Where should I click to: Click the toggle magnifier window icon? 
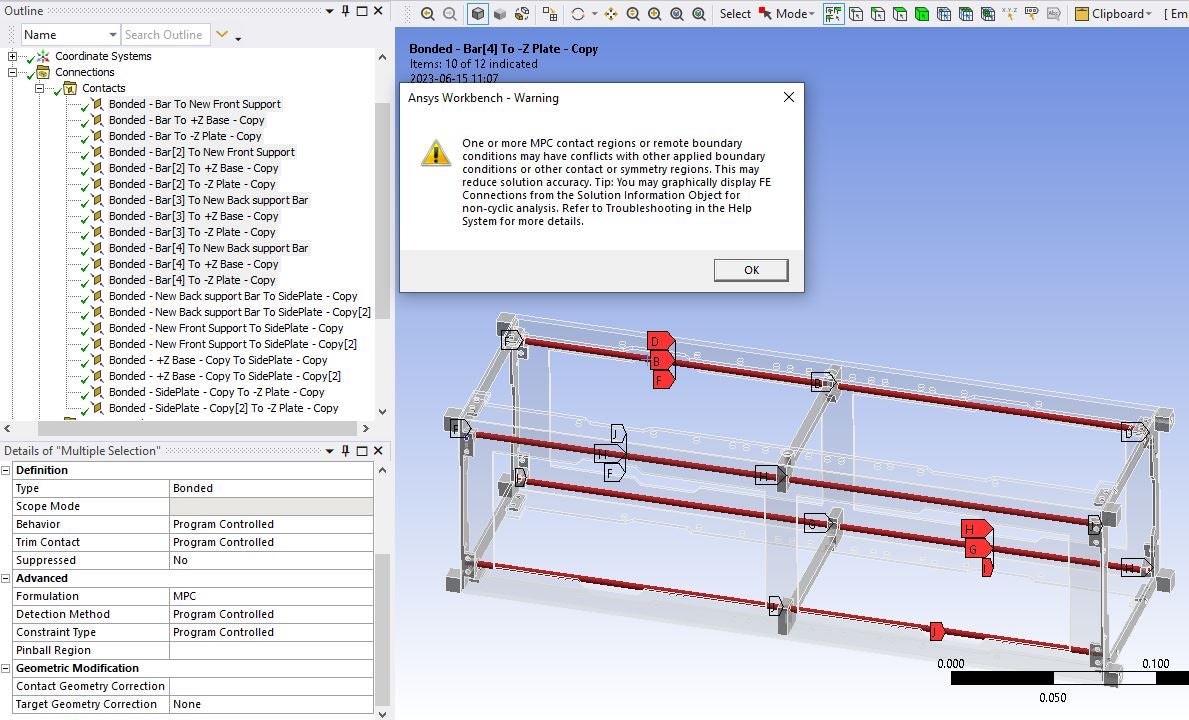pos(698,14)
